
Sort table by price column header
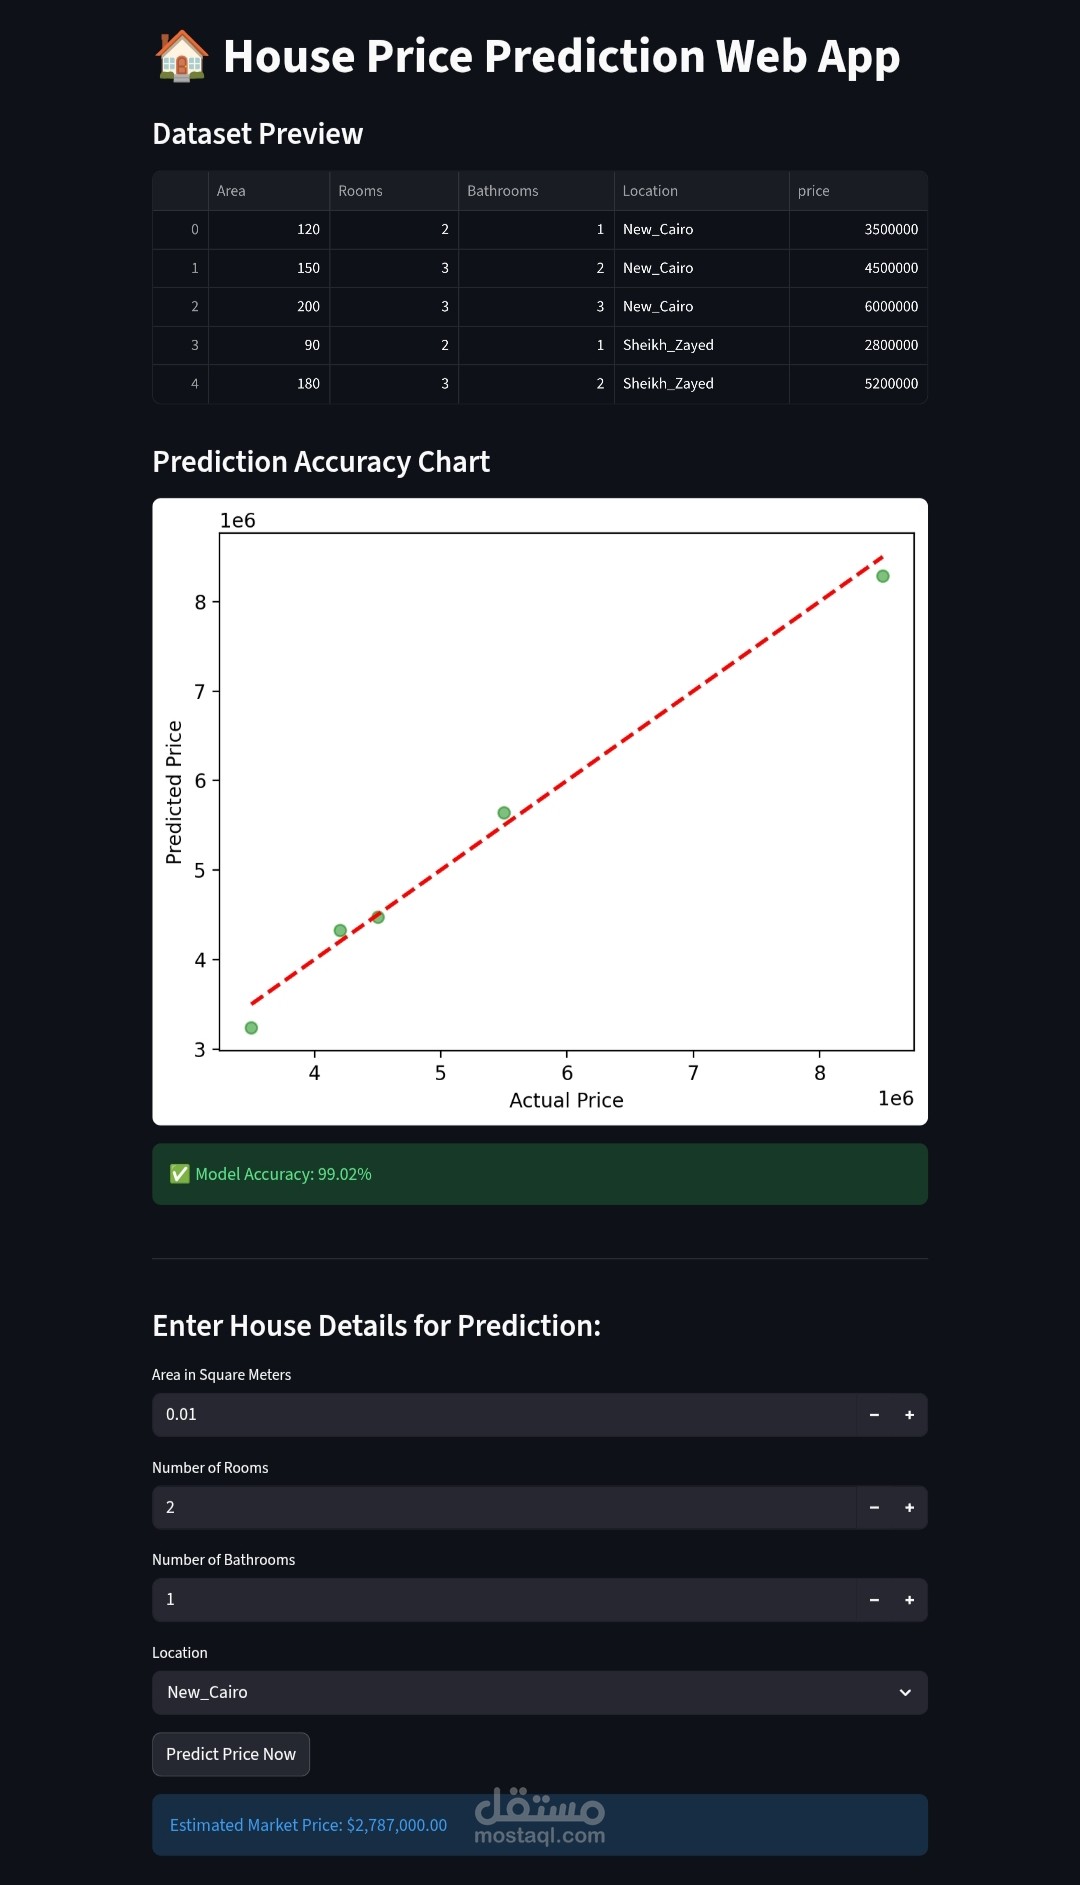pos(857,191)
